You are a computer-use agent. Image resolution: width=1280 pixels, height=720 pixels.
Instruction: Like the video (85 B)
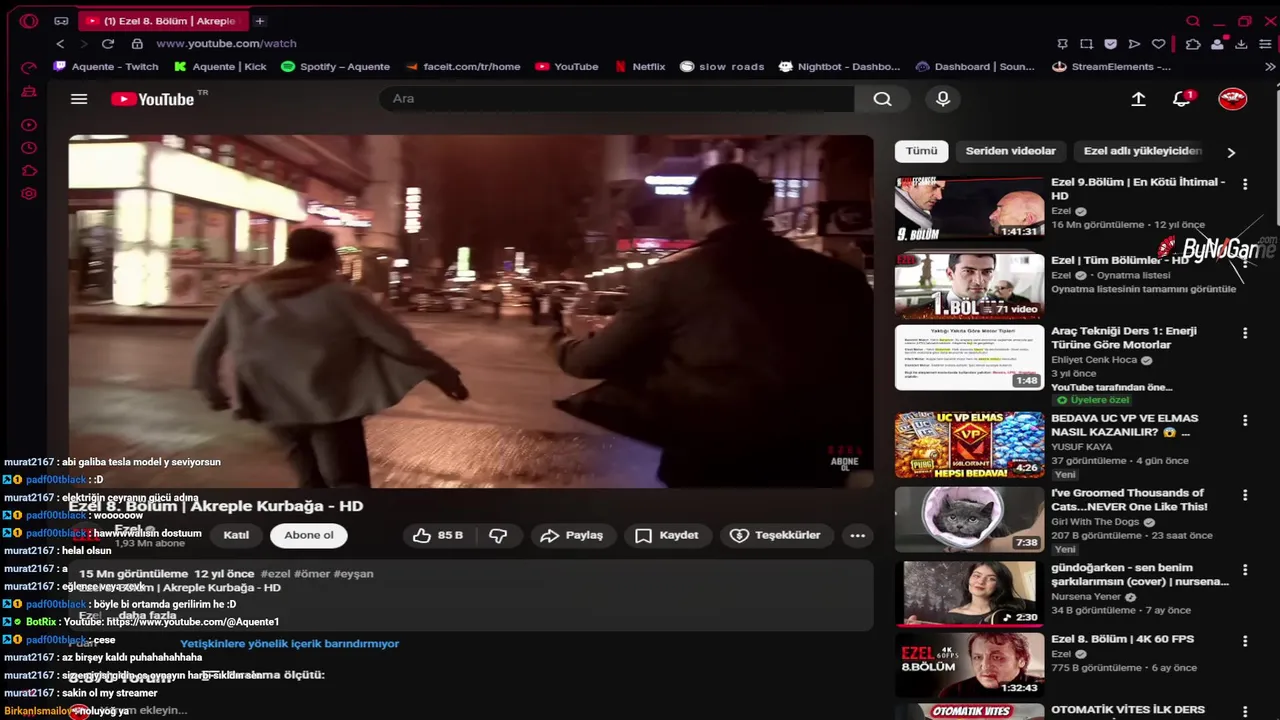438,536
